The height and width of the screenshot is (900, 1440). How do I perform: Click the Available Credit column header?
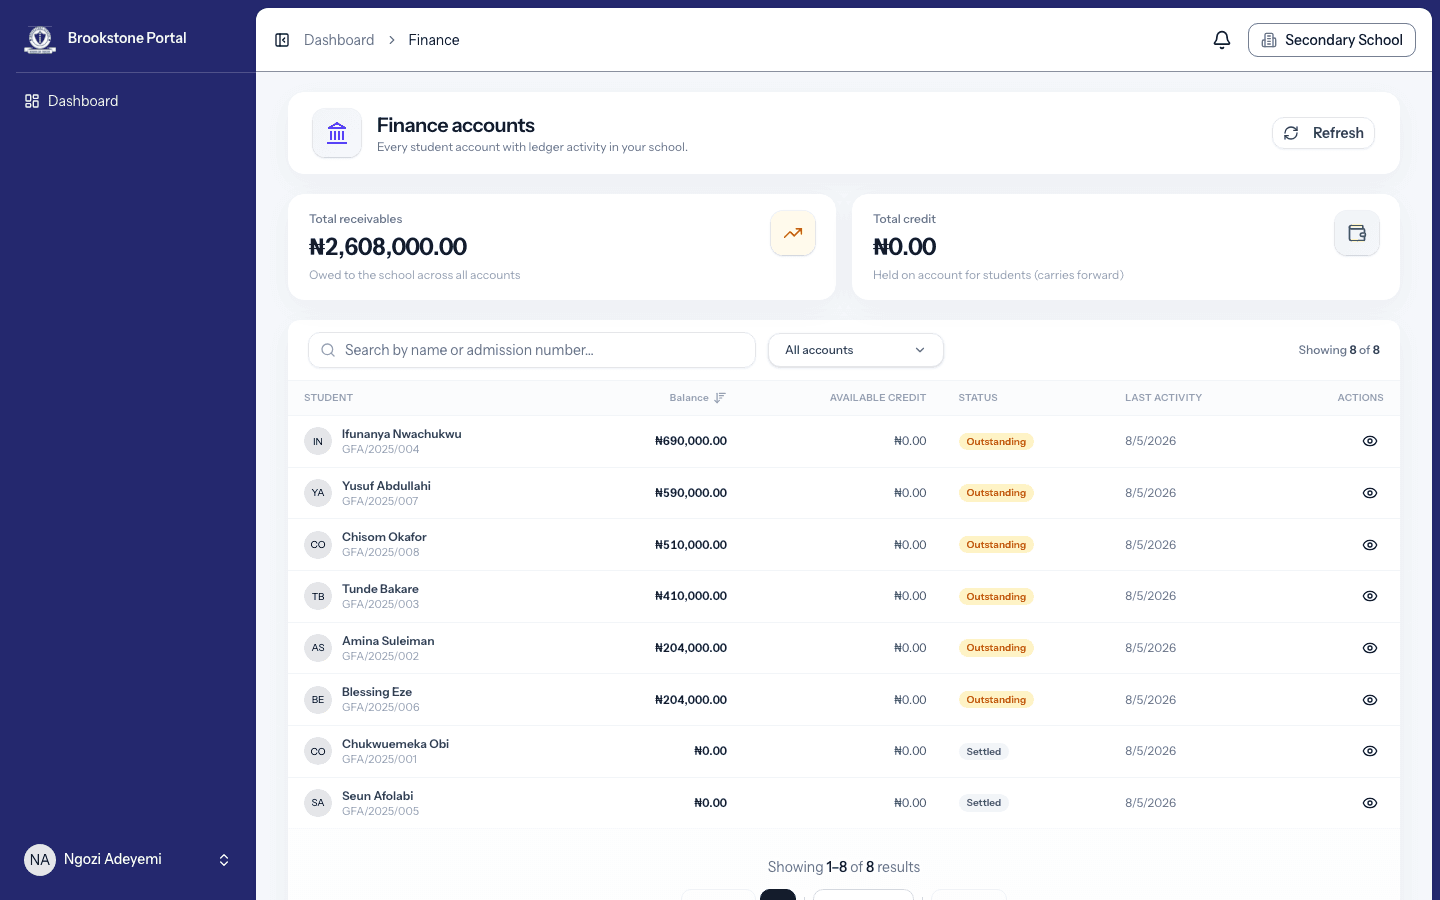878,398
